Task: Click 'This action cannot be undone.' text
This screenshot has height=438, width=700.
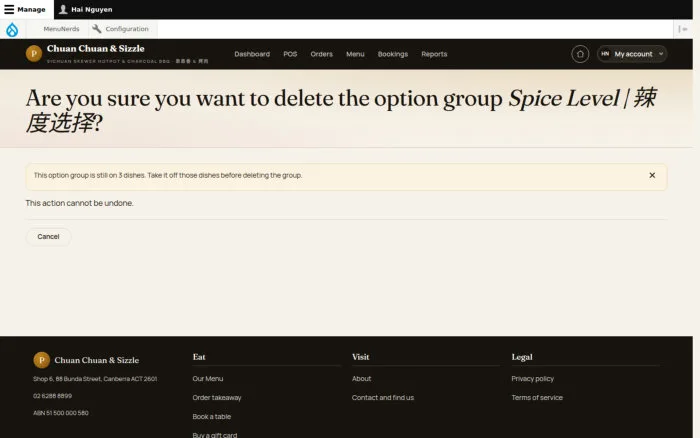Action: coord(79,203)
